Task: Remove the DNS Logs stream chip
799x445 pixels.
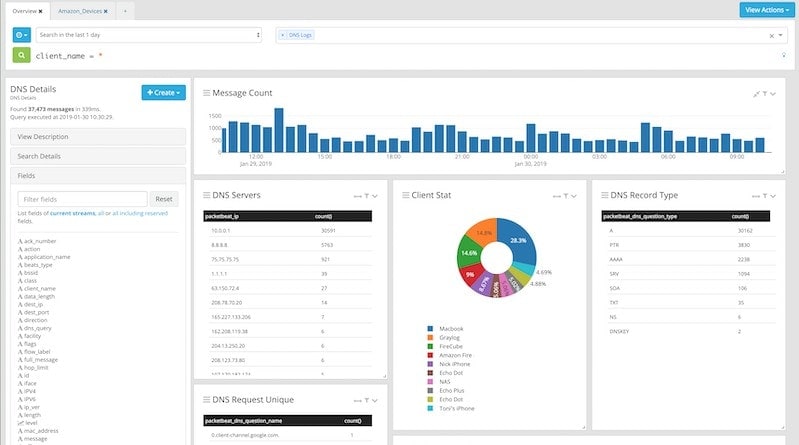Action: pyautogui.click(x=283, y=35)
